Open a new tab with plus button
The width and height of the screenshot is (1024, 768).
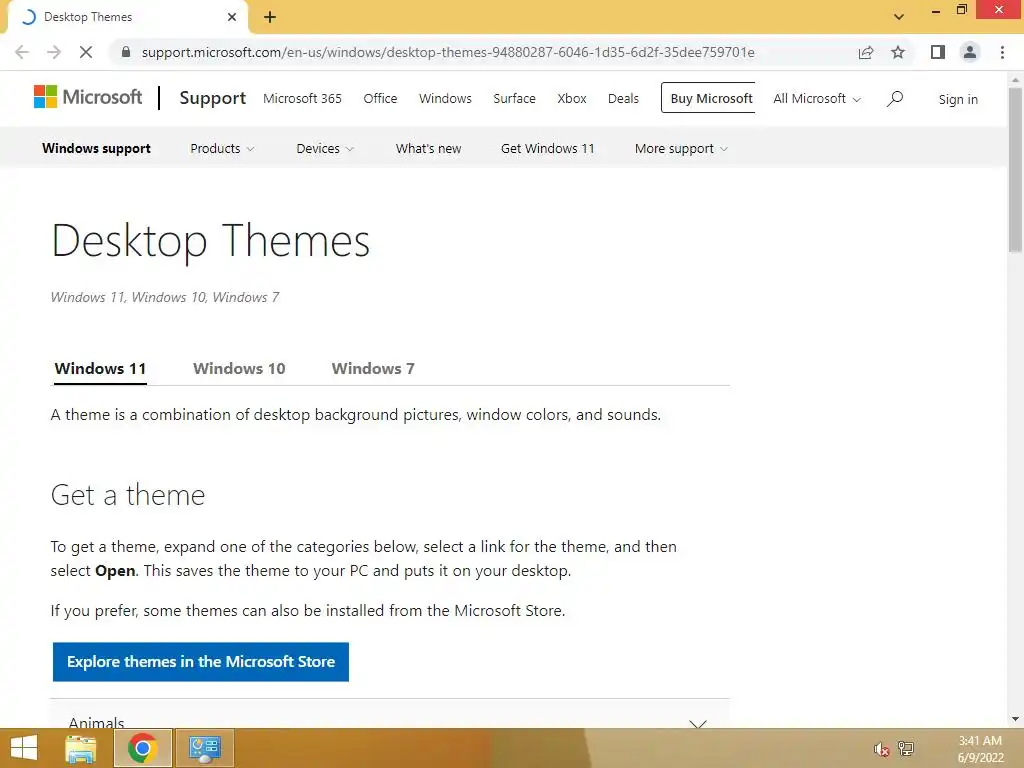pos(270,17)
